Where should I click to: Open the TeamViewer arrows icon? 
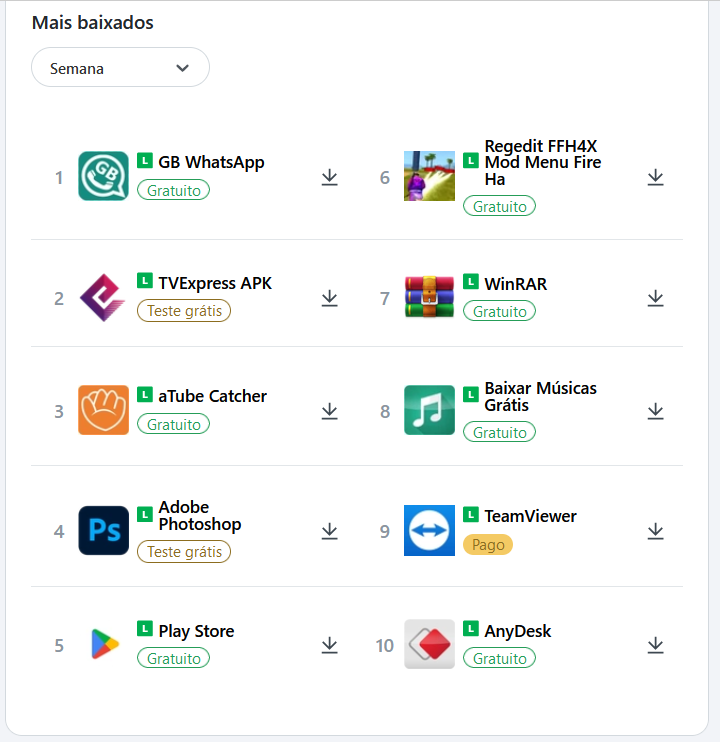pos(429,530)
